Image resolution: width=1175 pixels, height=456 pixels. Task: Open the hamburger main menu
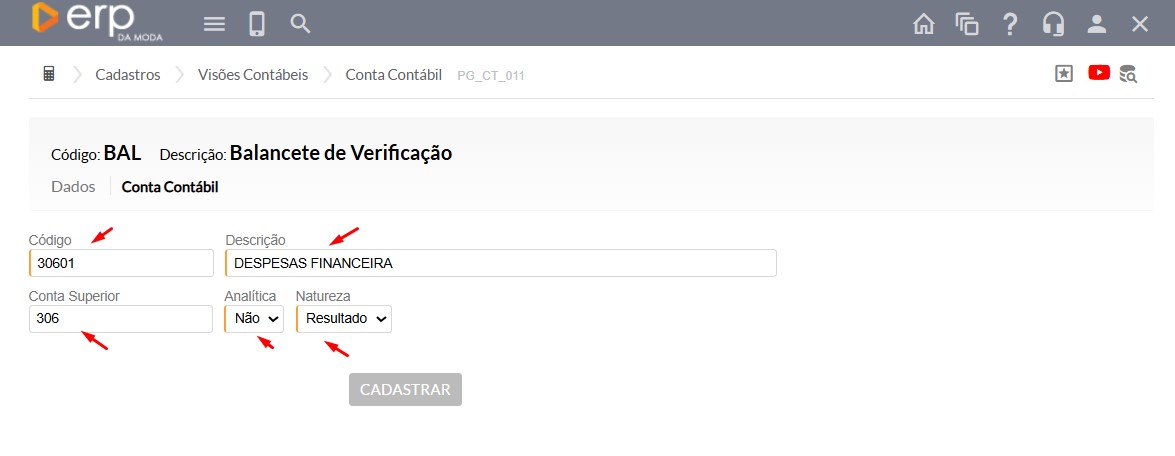[x=214, y=24]
